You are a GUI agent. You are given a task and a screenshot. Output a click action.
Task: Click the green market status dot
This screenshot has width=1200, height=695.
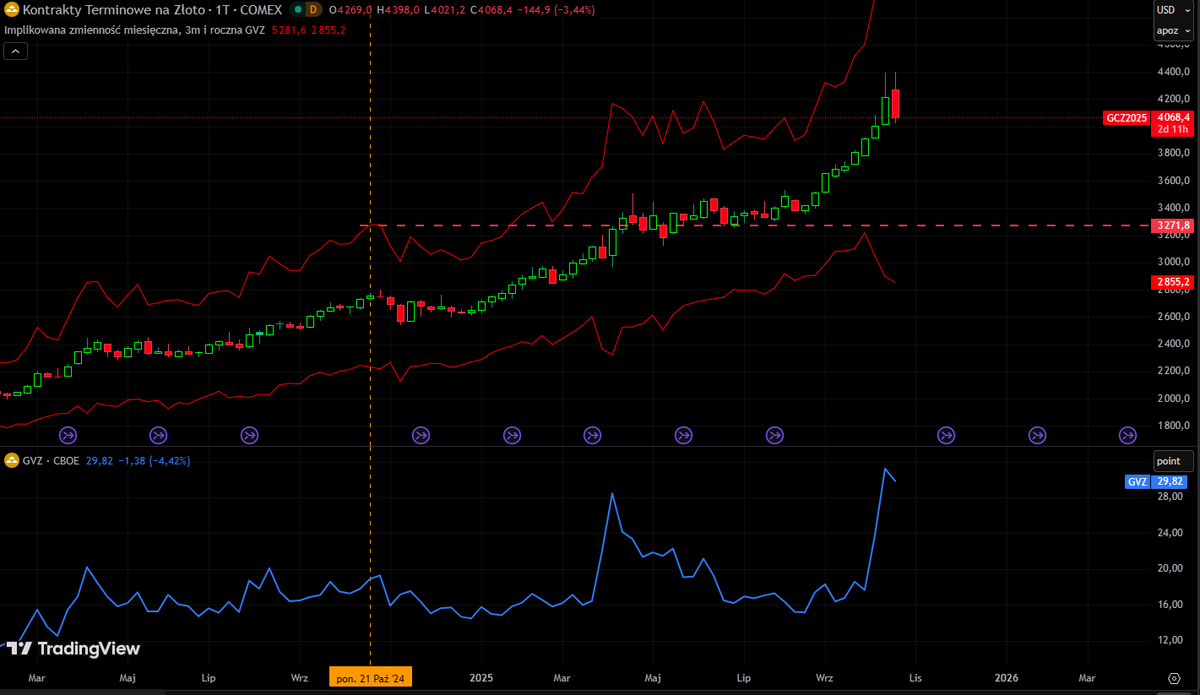pyautogui.click(x=297, y=9)
